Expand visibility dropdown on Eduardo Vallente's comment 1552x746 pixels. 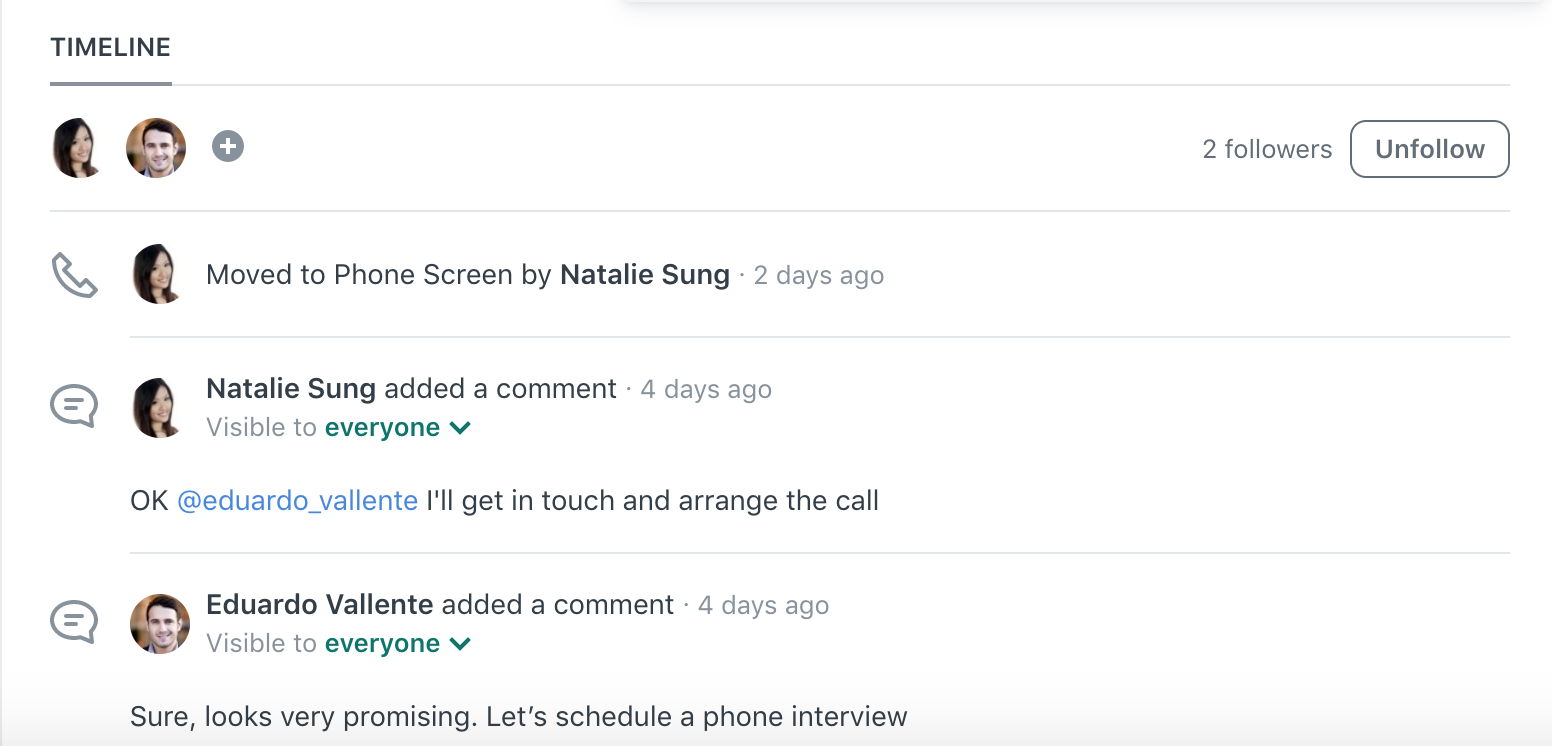(398, 644)
